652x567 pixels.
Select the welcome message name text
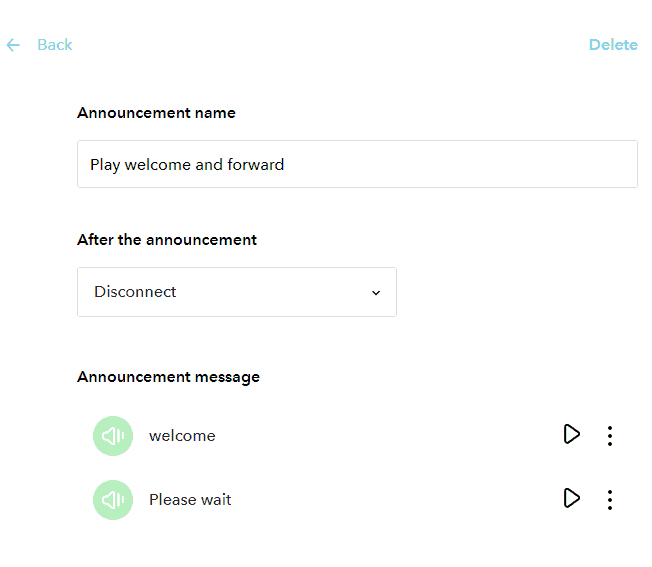182,436
